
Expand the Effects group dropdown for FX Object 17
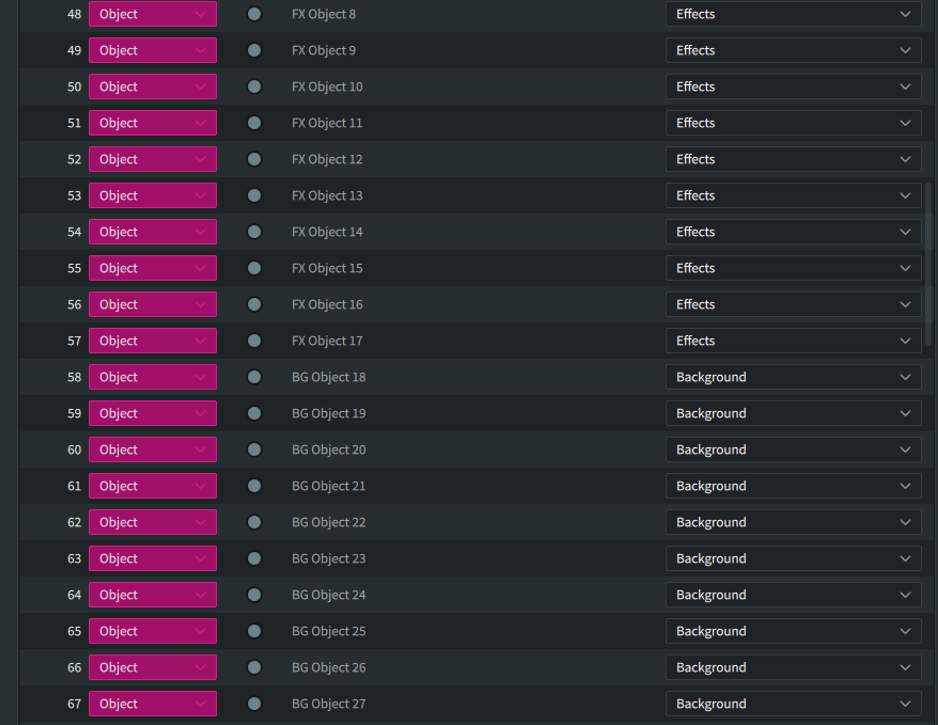[793, 341]
